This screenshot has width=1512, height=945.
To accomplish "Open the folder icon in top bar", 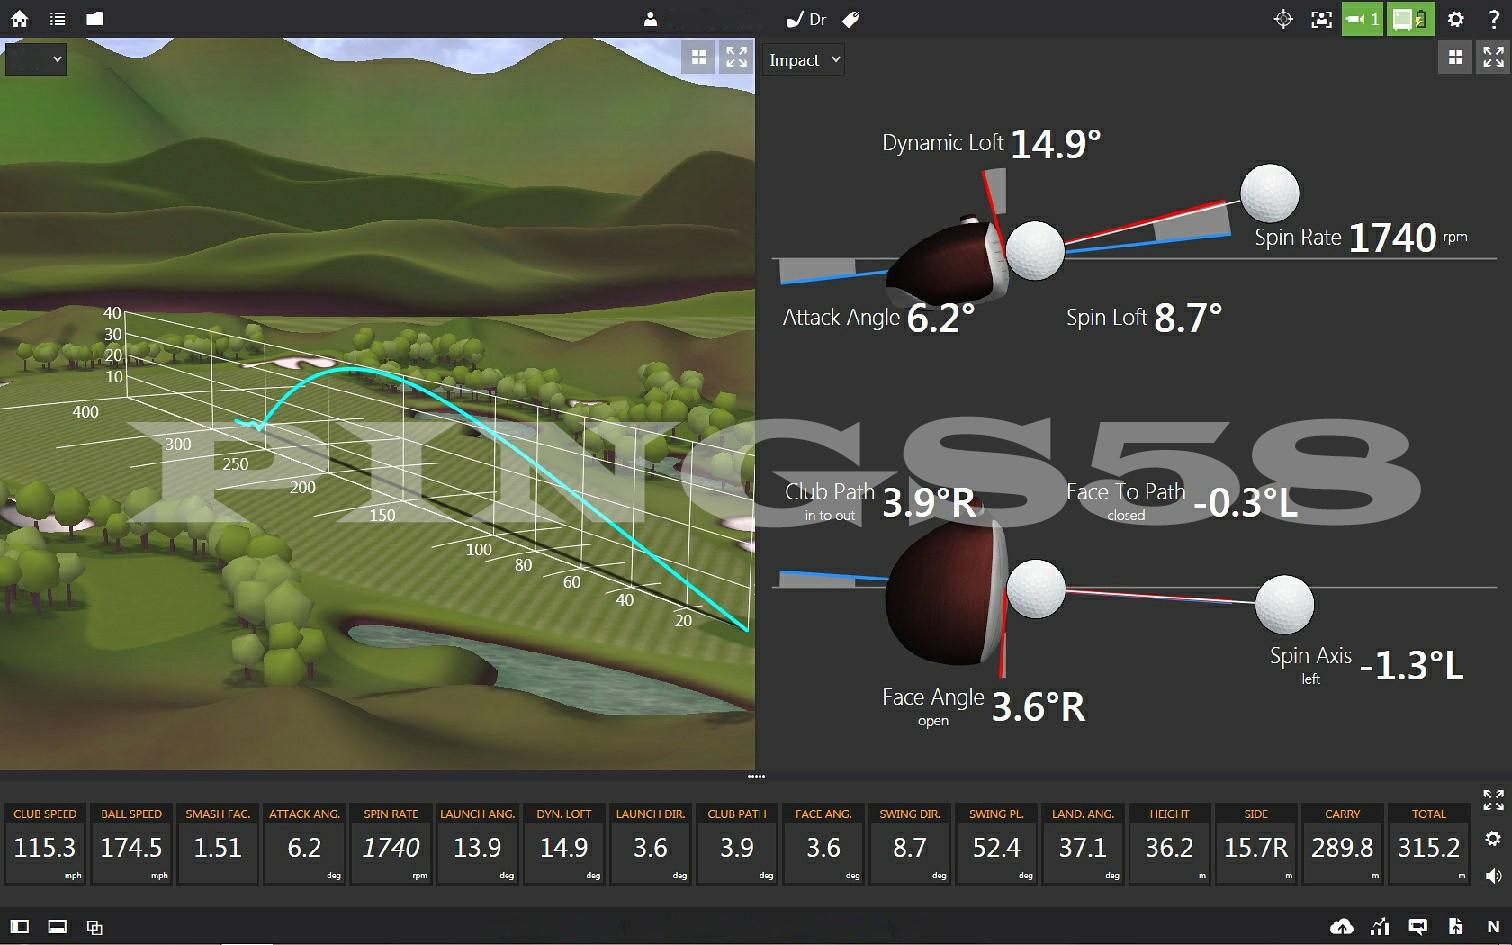I will [94, 19].
